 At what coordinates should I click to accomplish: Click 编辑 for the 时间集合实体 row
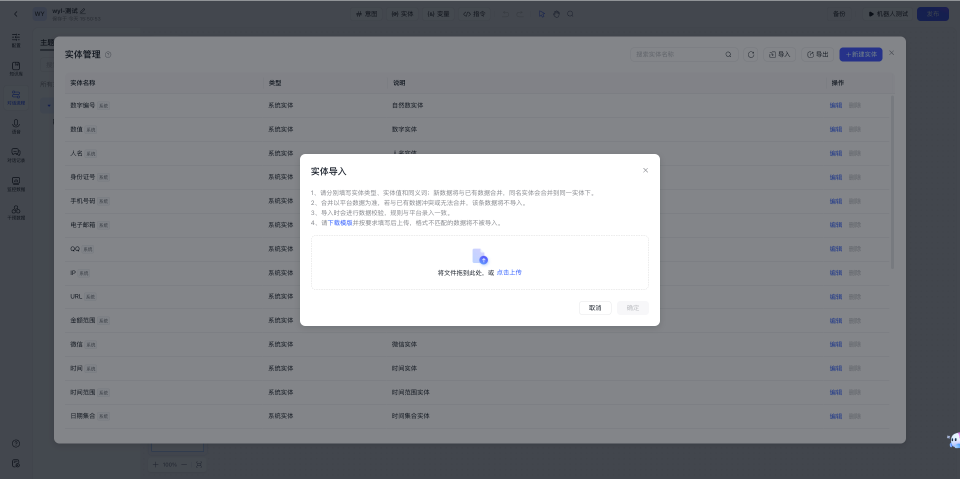[x=835, y=415]
